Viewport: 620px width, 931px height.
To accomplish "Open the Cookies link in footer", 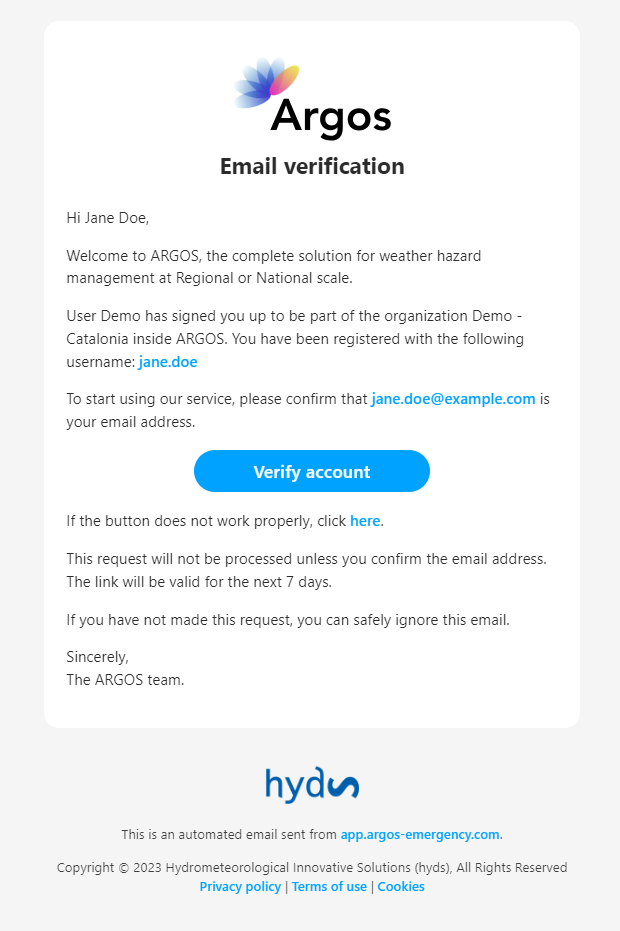I will coord(401,886).
